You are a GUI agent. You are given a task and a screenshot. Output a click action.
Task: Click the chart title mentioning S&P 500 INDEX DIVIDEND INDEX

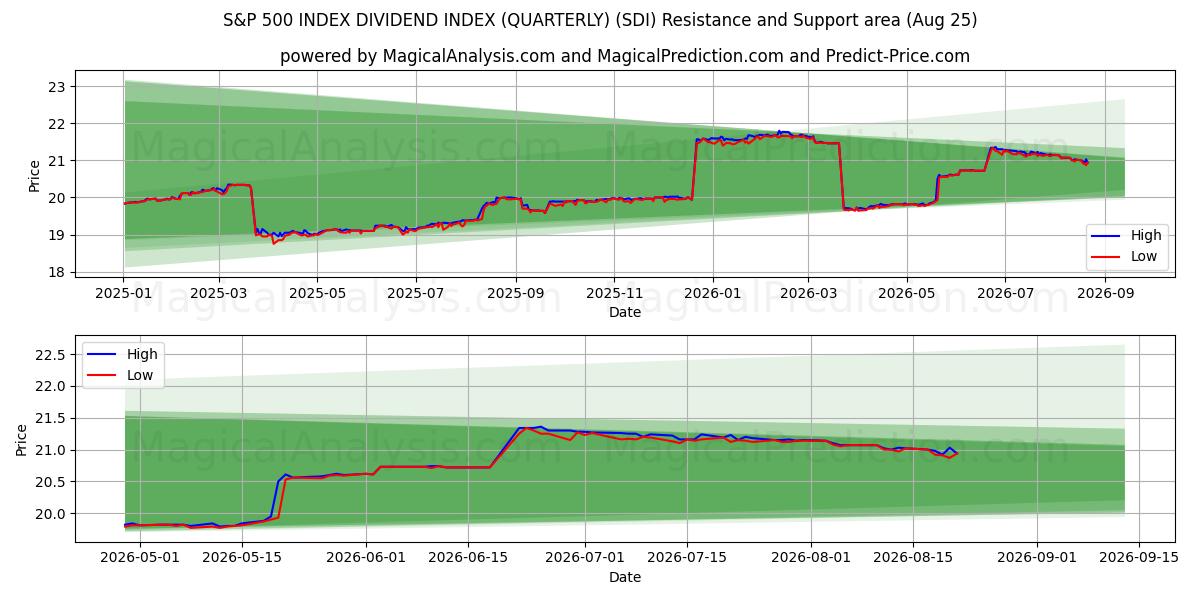pos(600,20)
